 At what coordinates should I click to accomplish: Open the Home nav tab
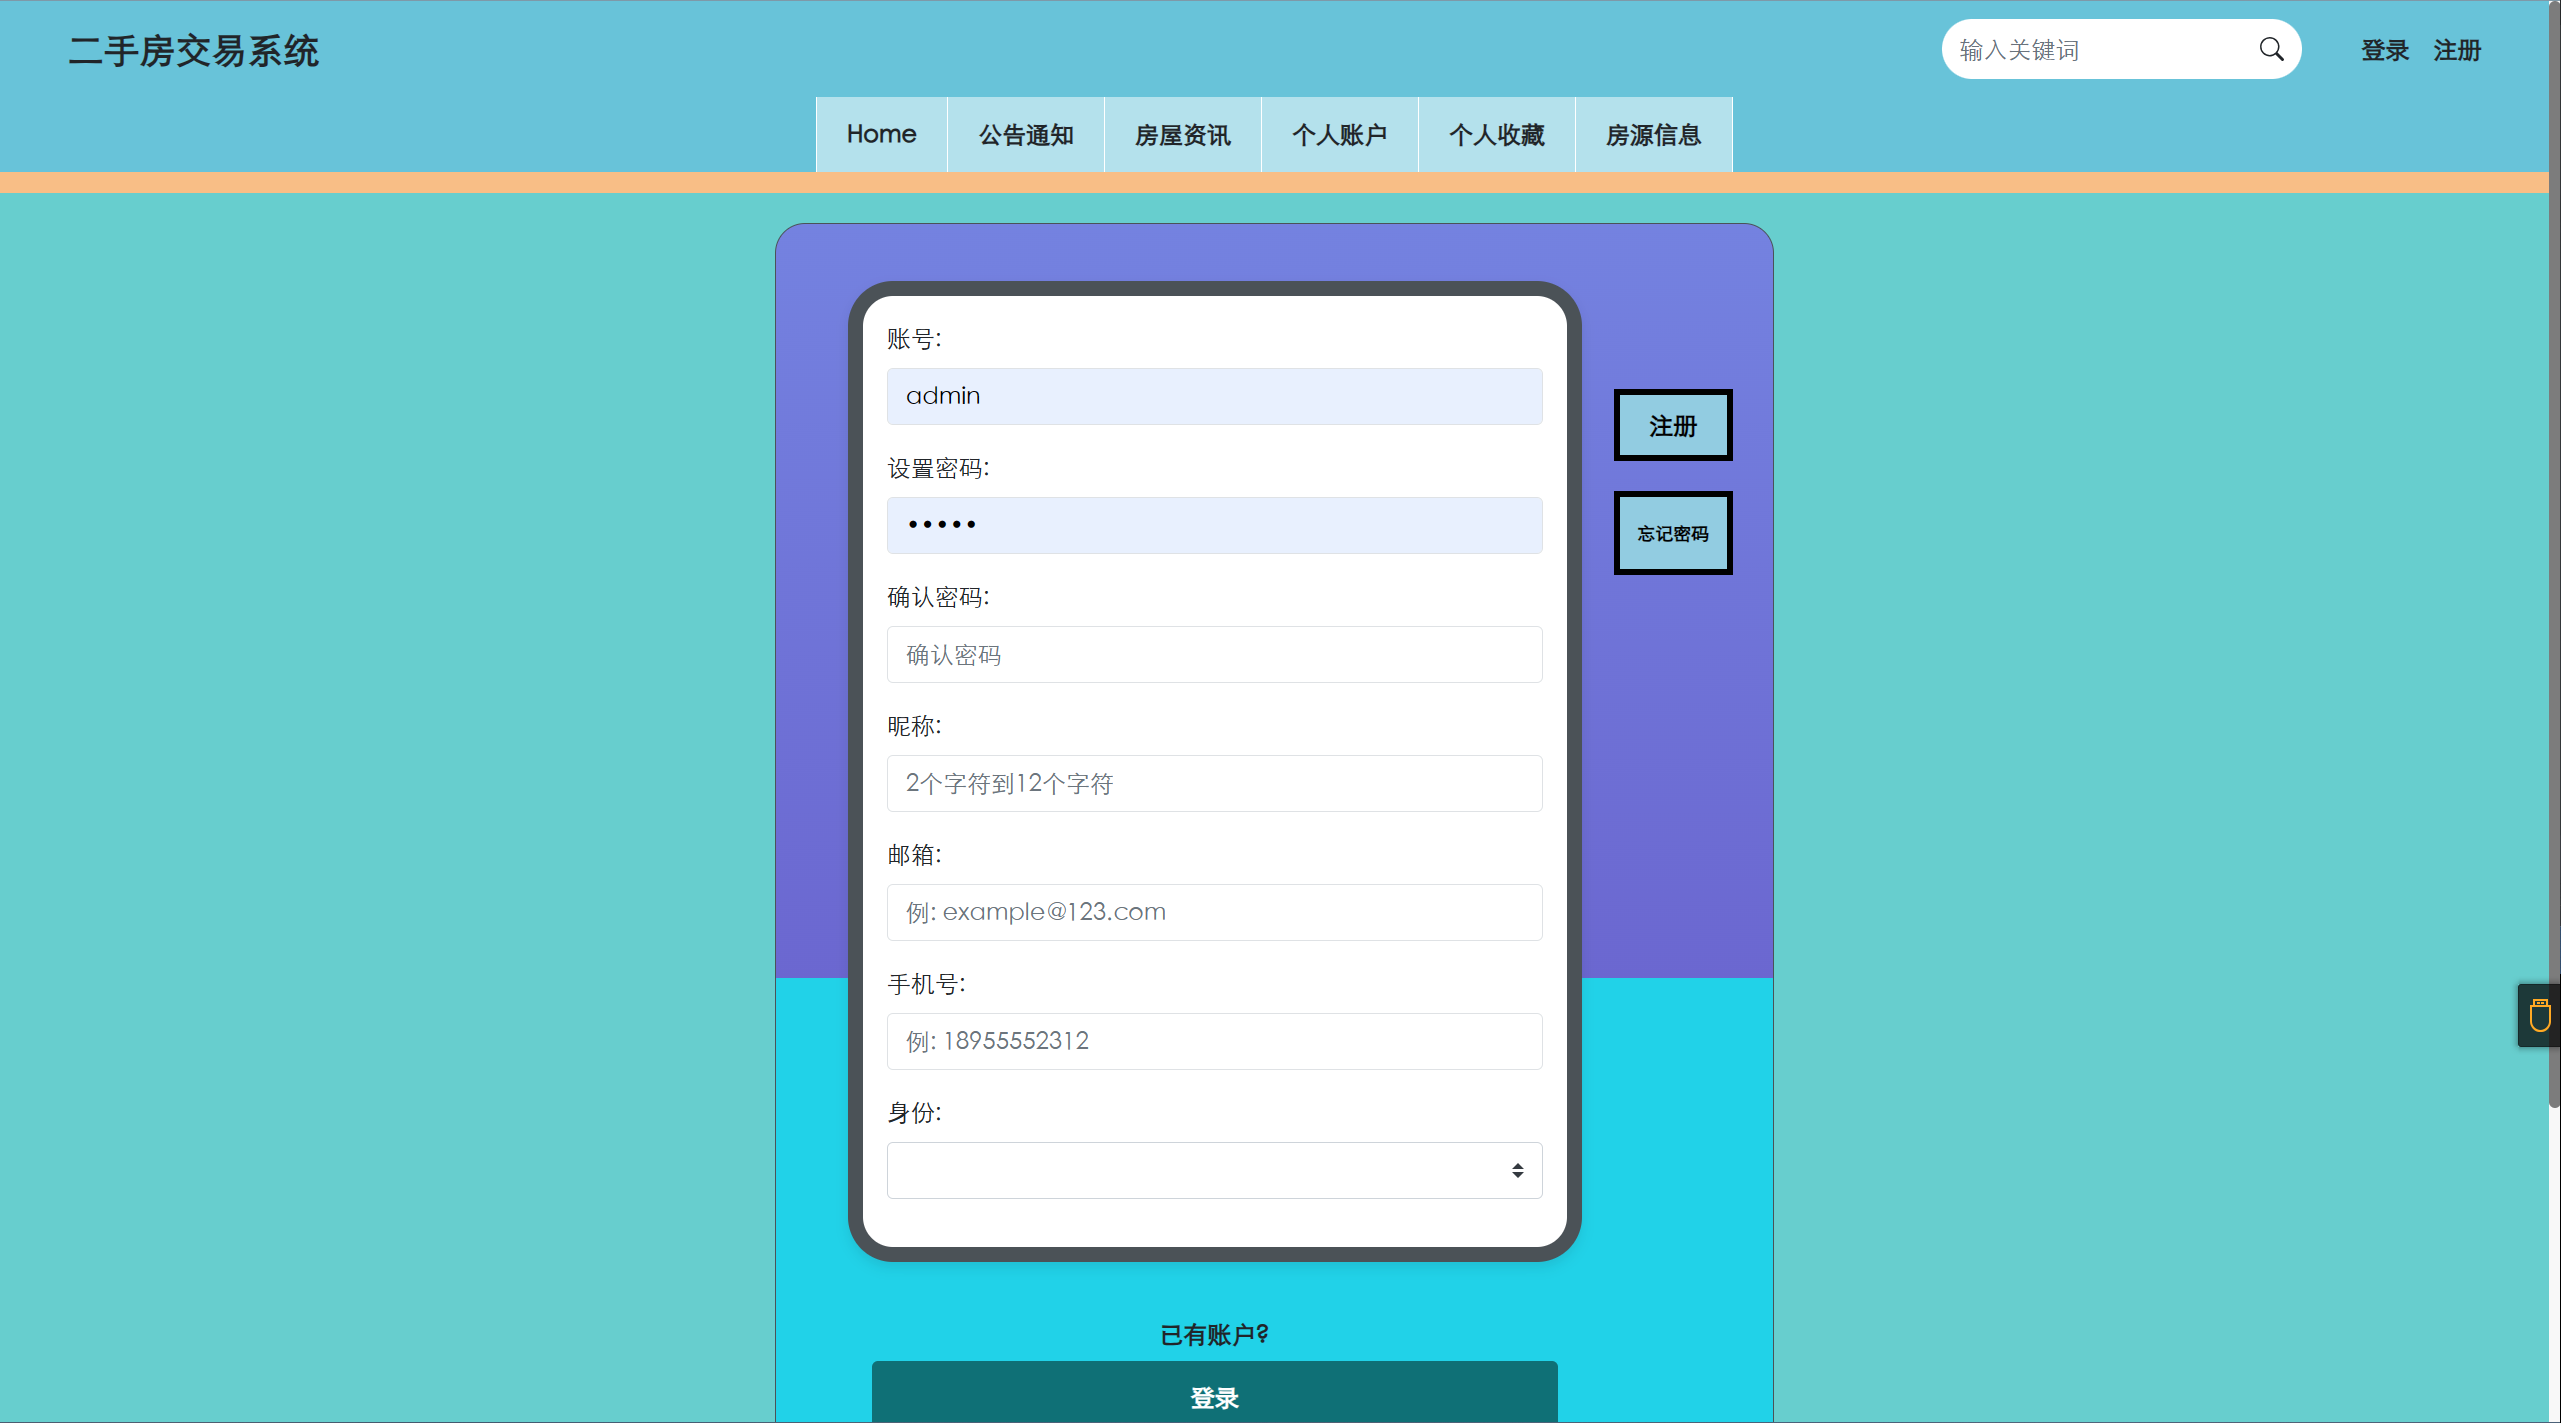click(881, 134)
